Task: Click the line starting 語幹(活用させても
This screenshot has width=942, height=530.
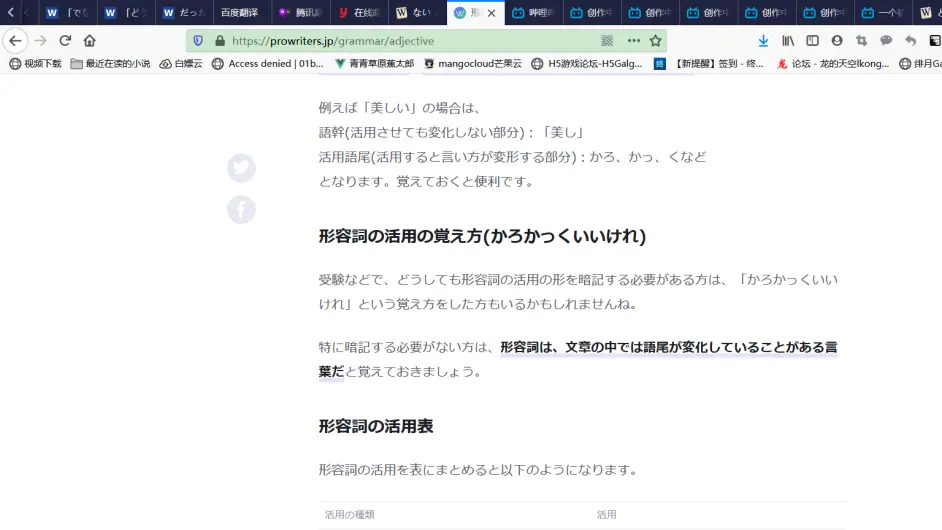Action: pyautogui.click(x=452, y=132)
